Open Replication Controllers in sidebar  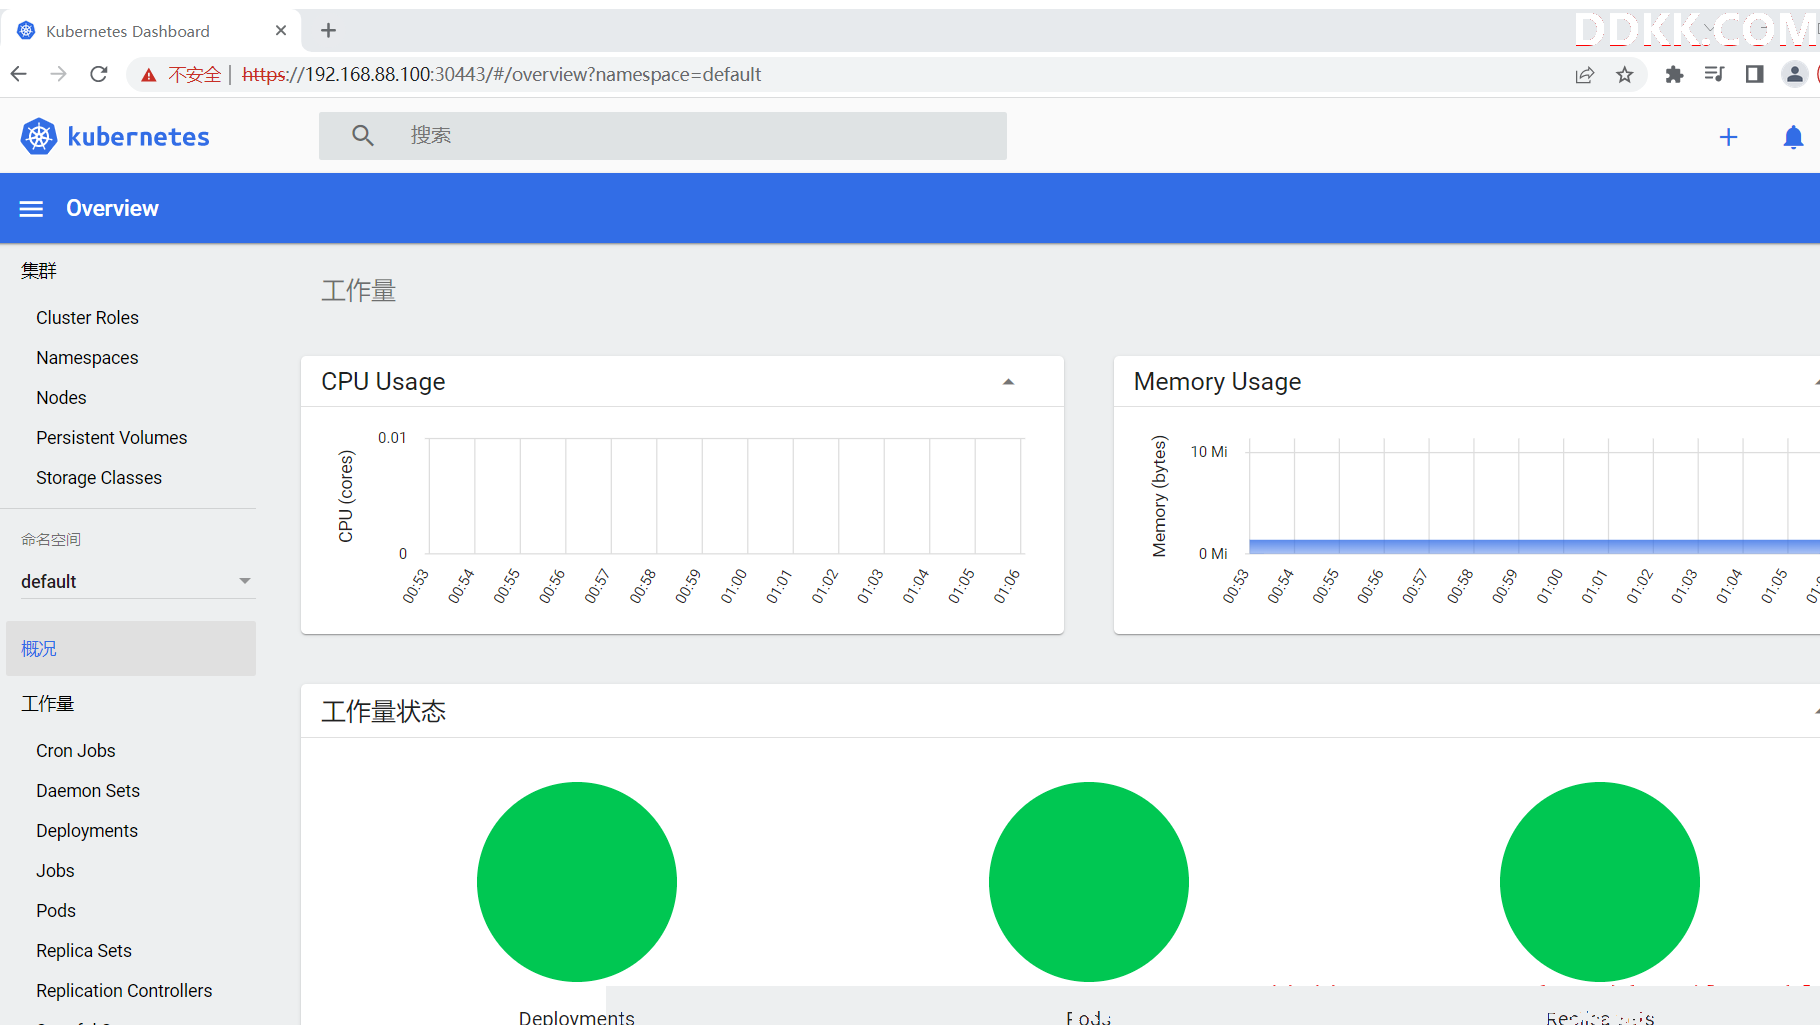coord(124,991)
